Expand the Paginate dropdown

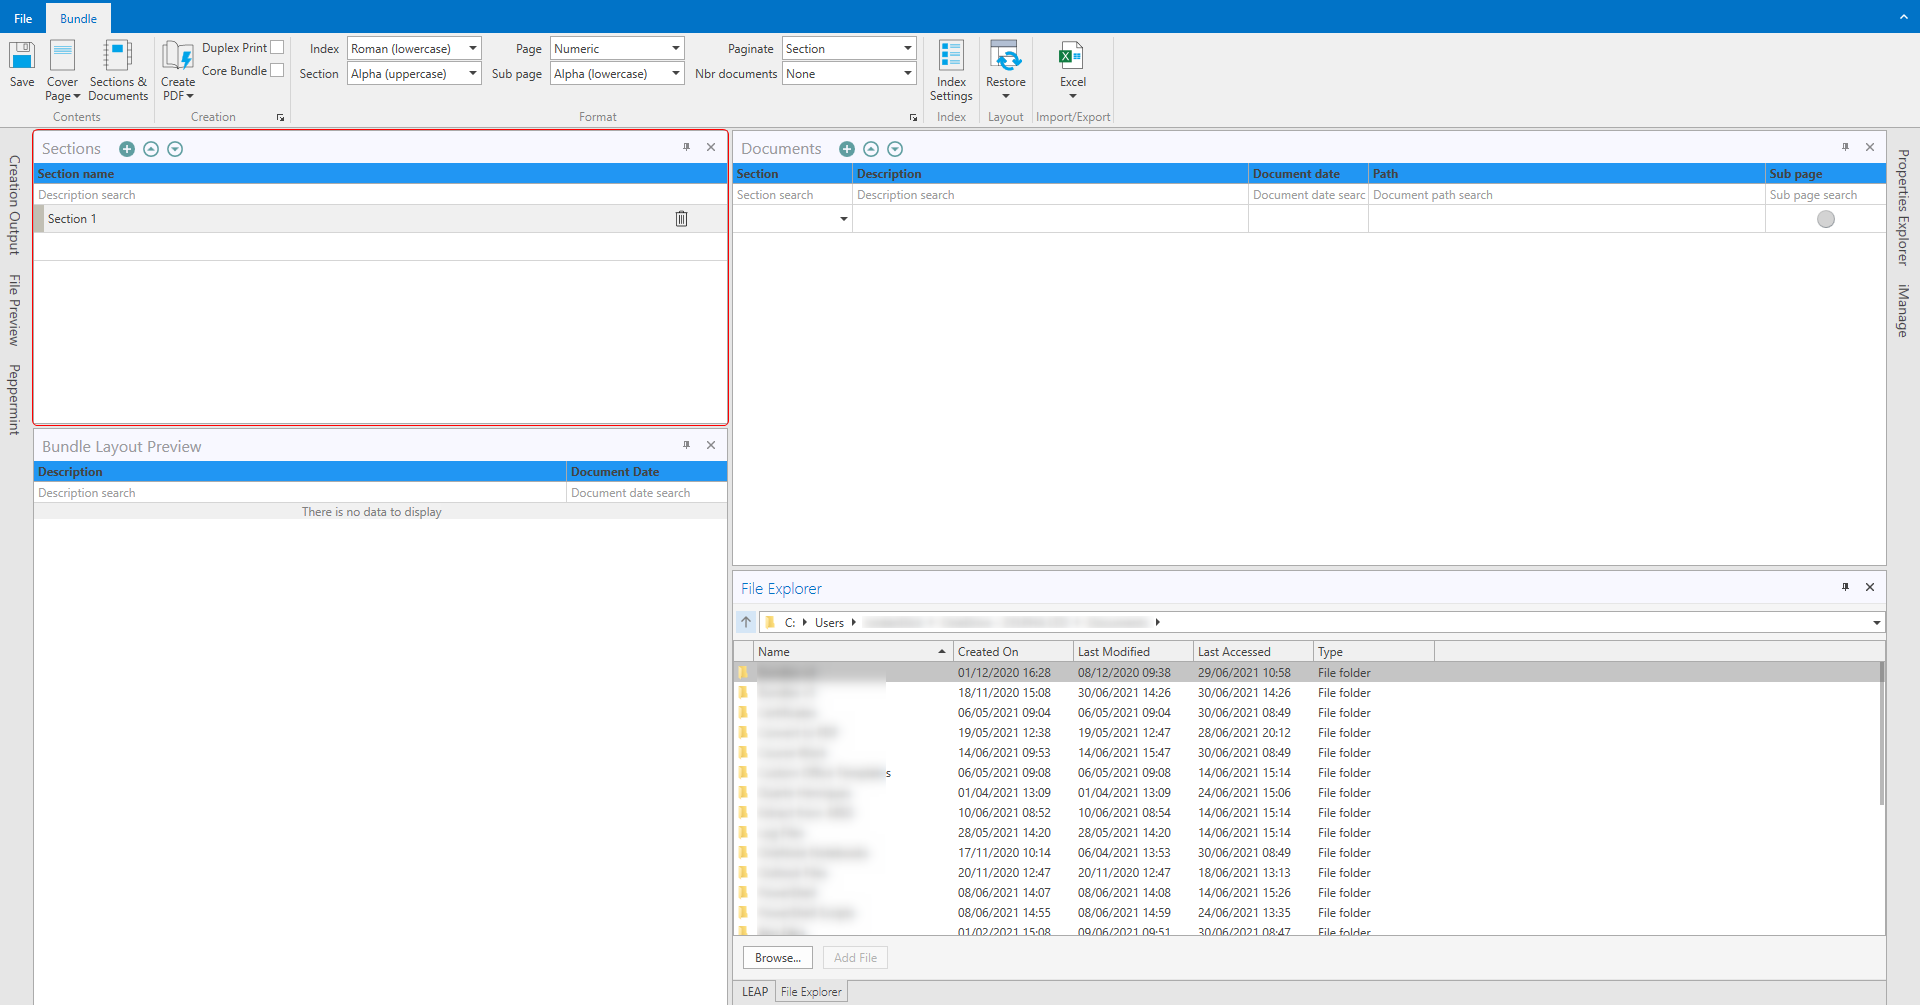pyautogui.click(x=907, y=49)
